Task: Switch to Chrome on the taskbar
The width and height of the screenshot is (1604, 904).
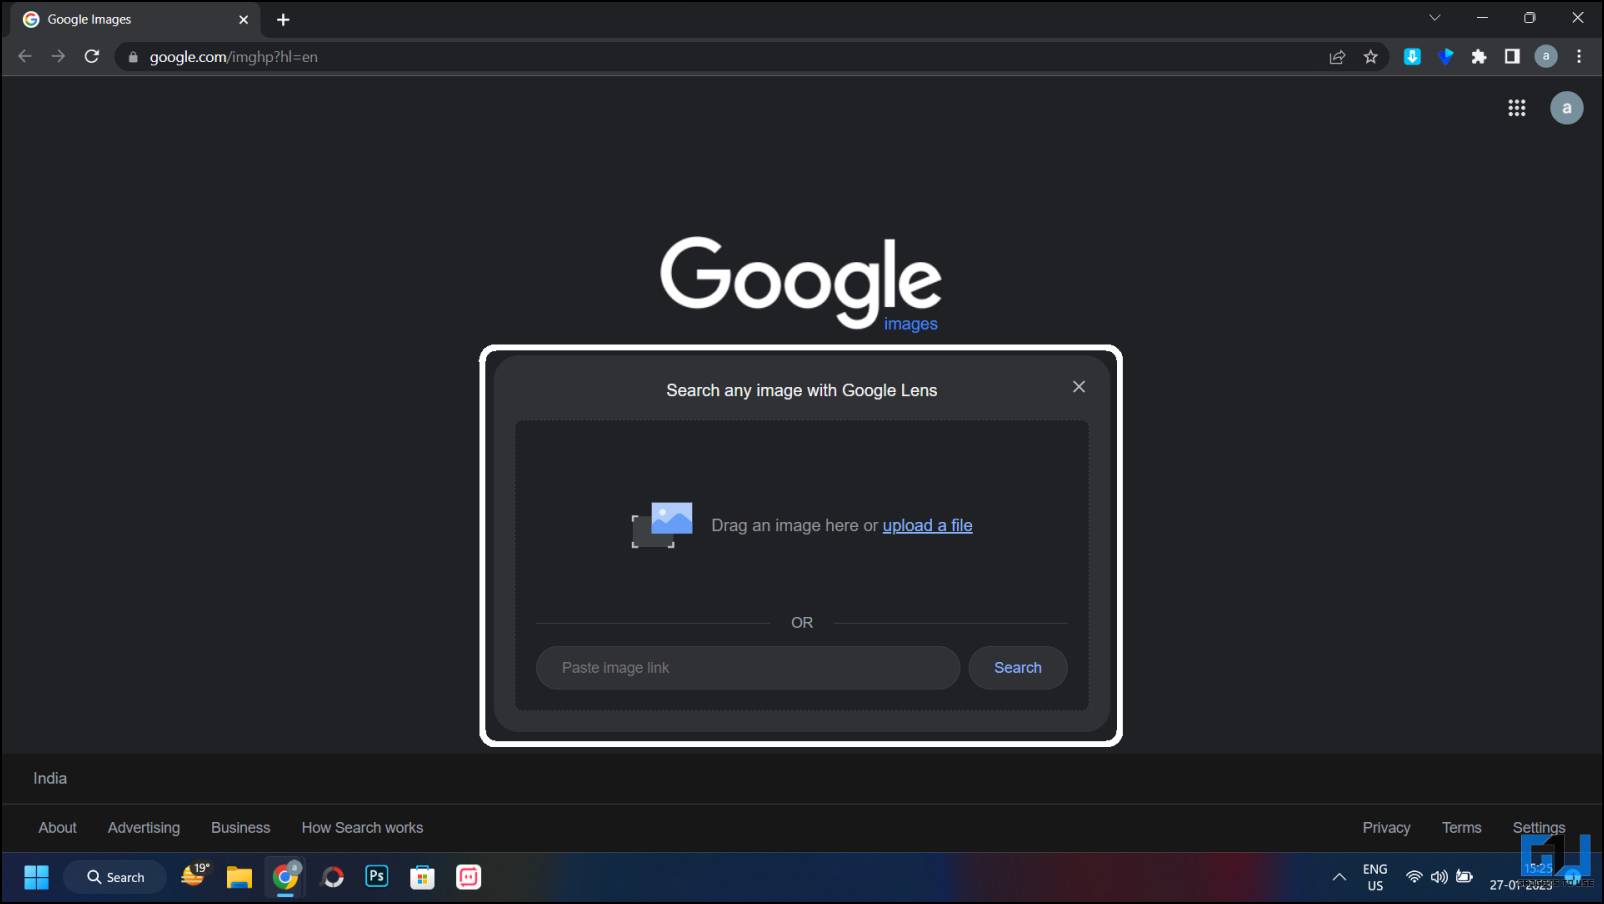Action: (x=286, y=877)
